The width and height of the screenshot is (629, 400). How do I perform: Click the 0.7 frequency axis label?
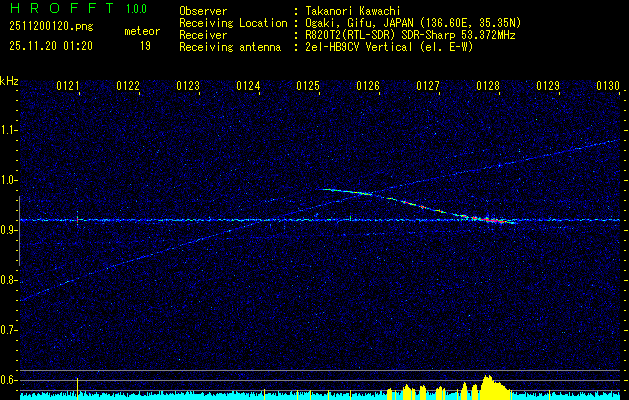(9, 329)
